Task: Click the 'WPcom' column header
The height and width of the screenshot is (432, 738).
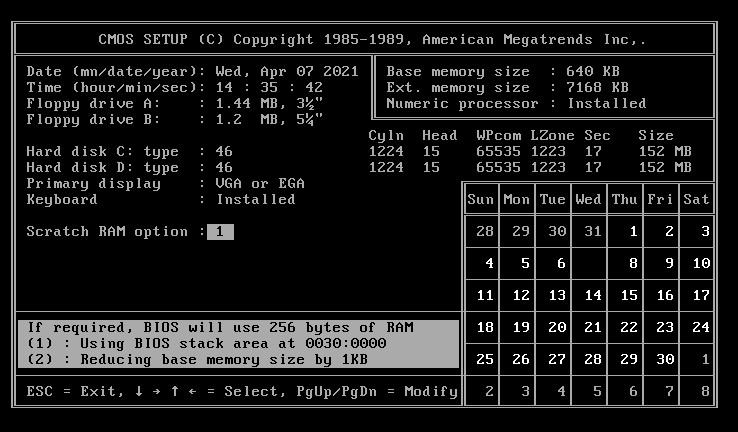Action: pyautogui.click(x=499, y=136)
